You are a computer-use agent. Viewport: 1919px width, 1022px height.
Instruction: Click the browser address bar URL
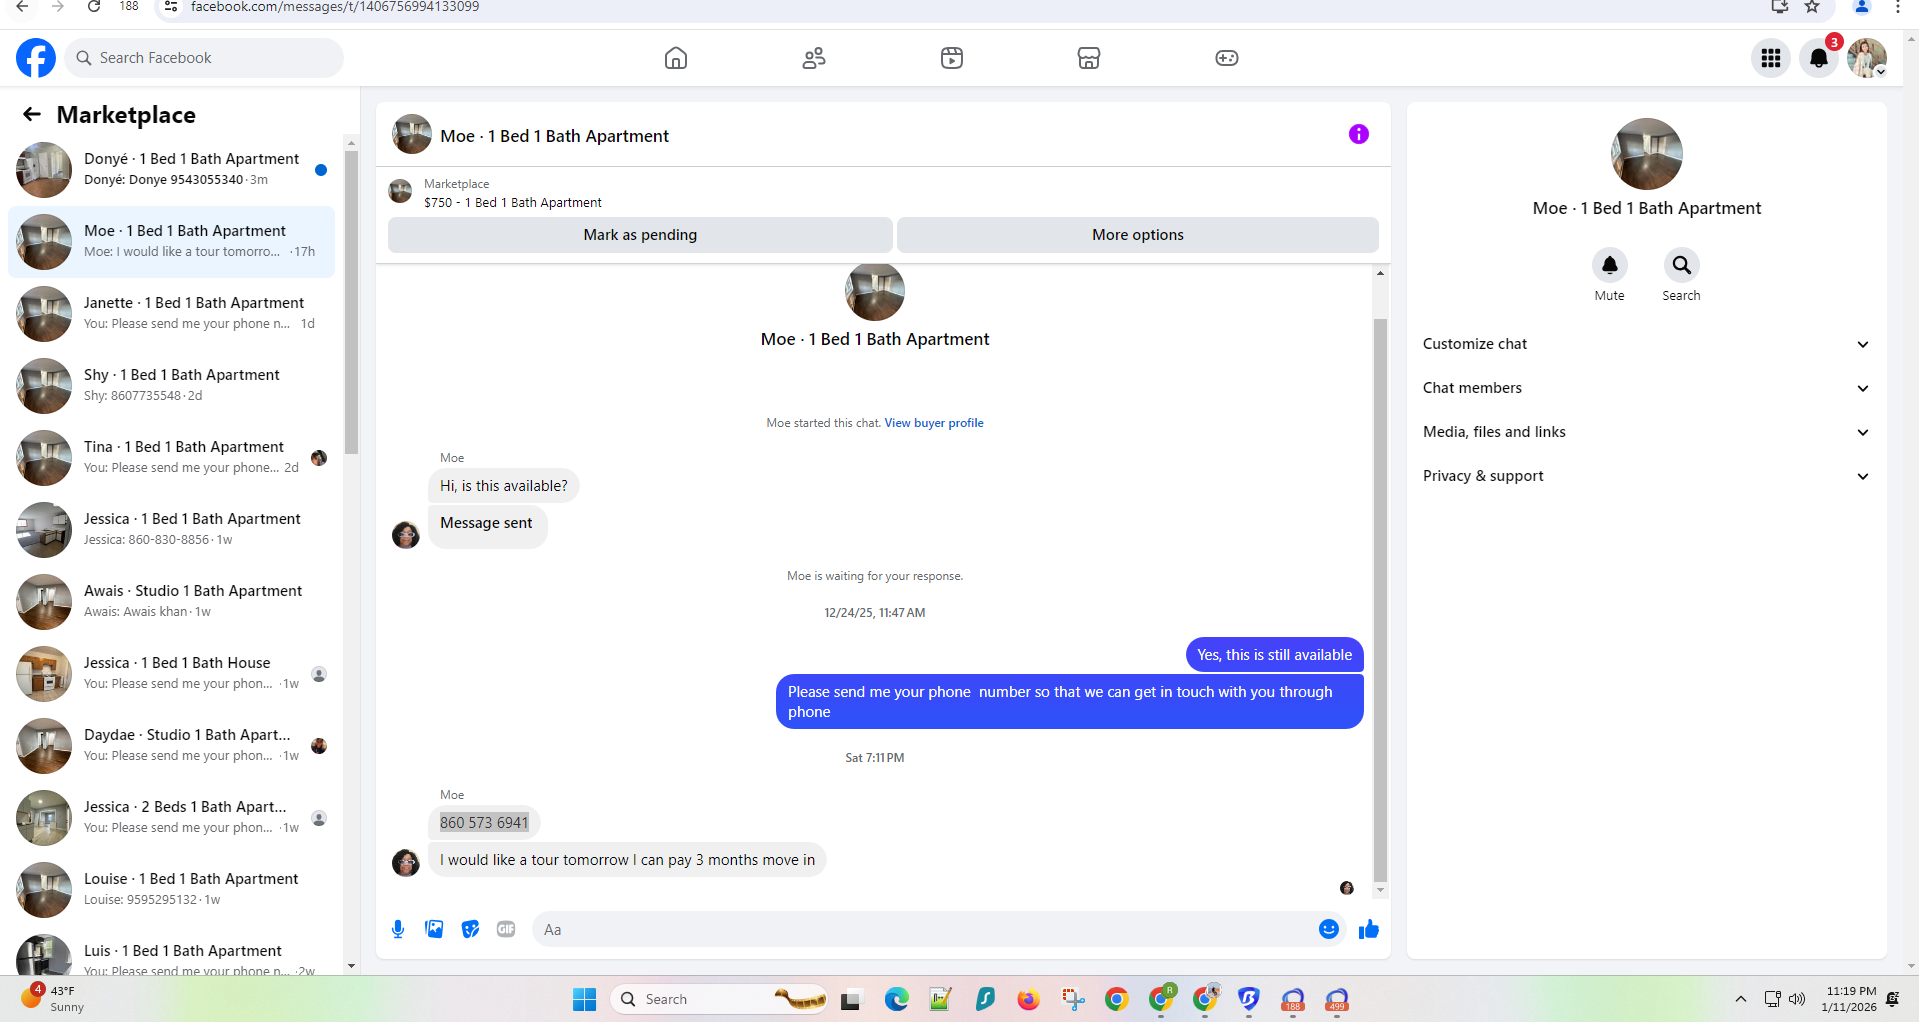[x=334, y=7]
